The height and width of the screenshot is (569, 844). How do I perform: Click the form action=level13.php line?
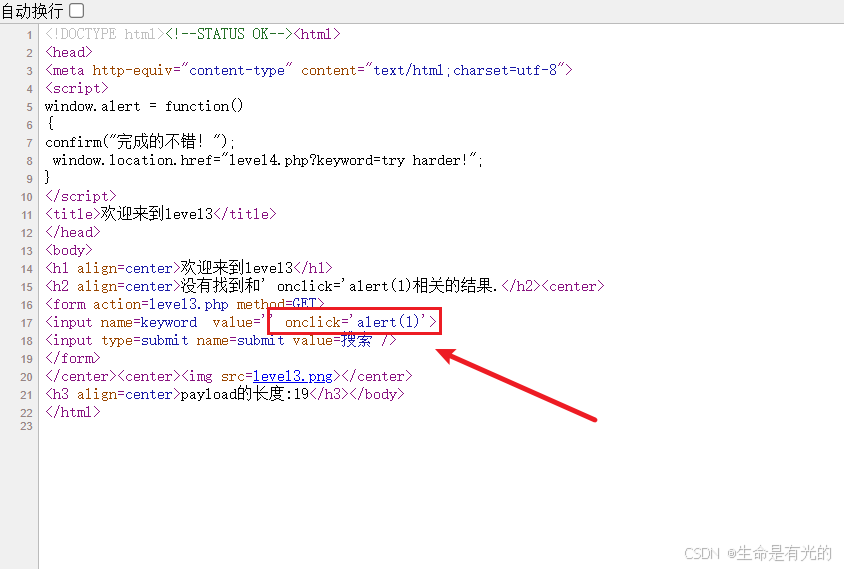pyautogui.click(x=185, y=304)
